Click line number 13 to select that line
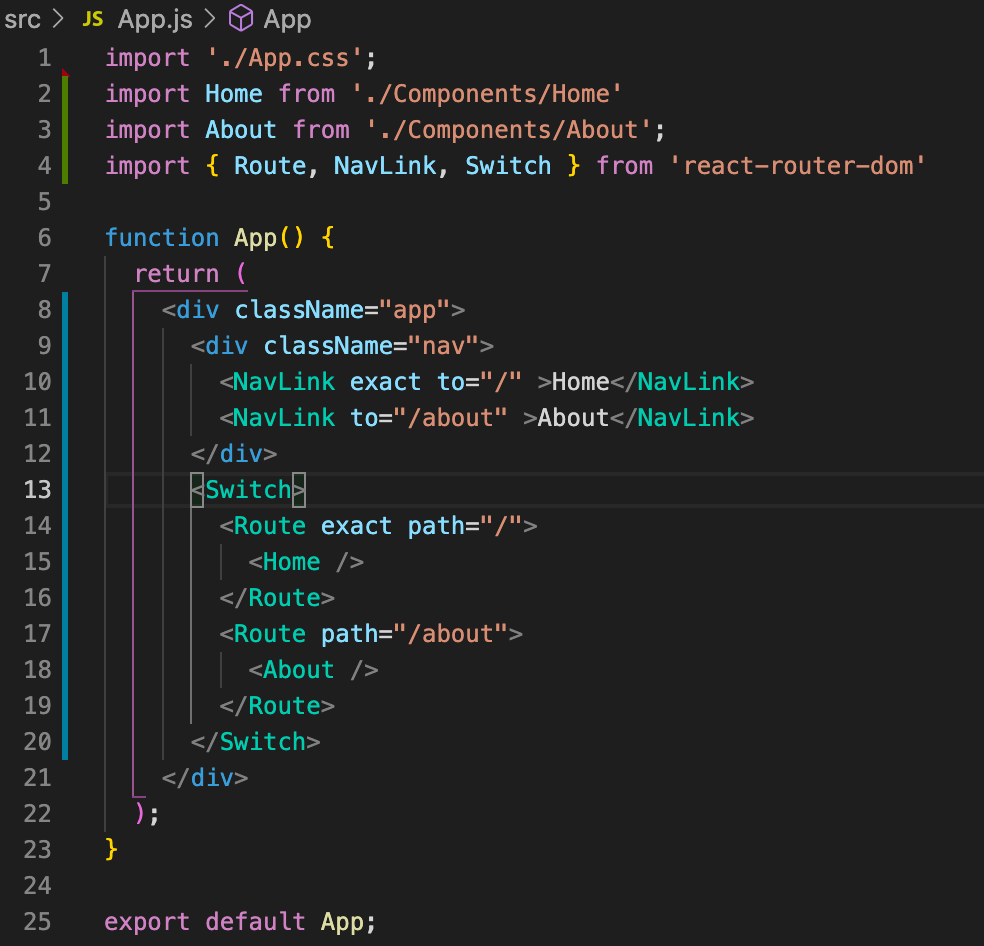984x946 pixels. [x=38, y=489]
